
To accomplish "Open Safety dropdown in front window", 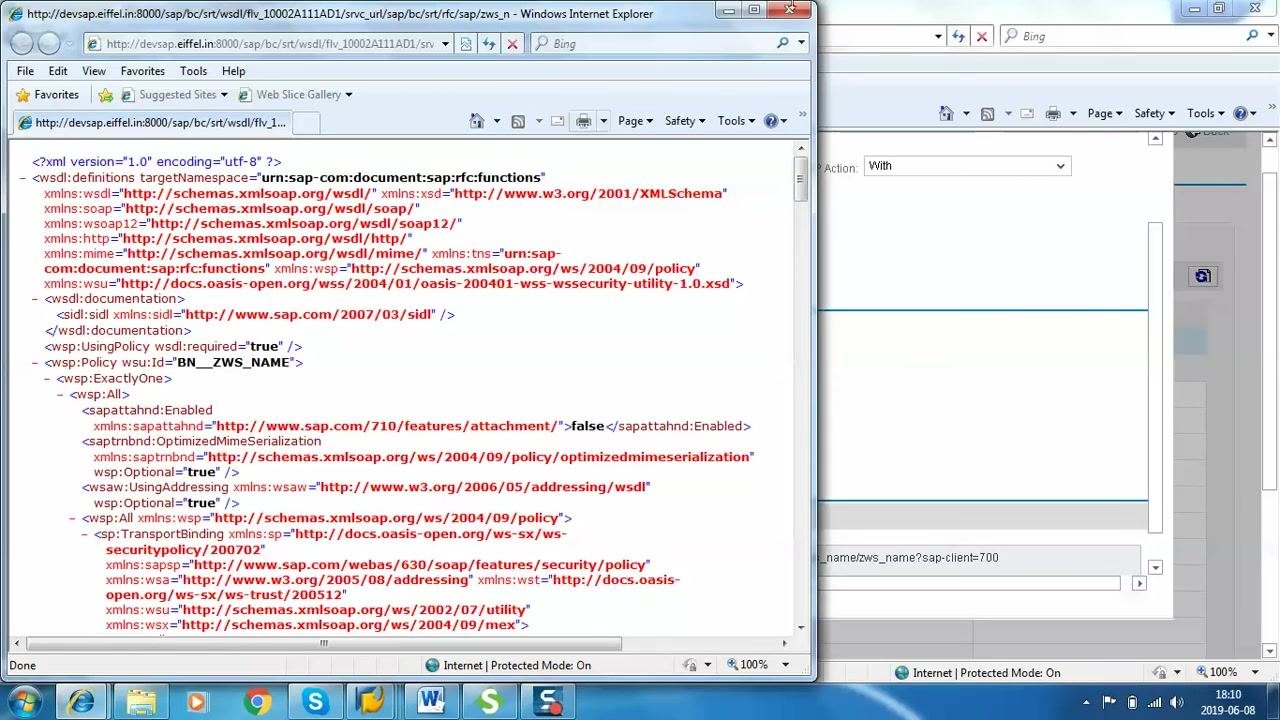I will point(685,121).
